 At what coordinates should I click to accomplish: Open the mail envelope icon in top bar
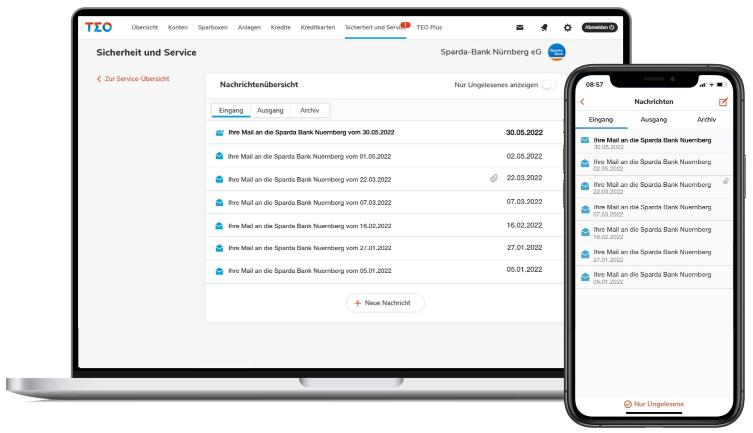[520, 28]
